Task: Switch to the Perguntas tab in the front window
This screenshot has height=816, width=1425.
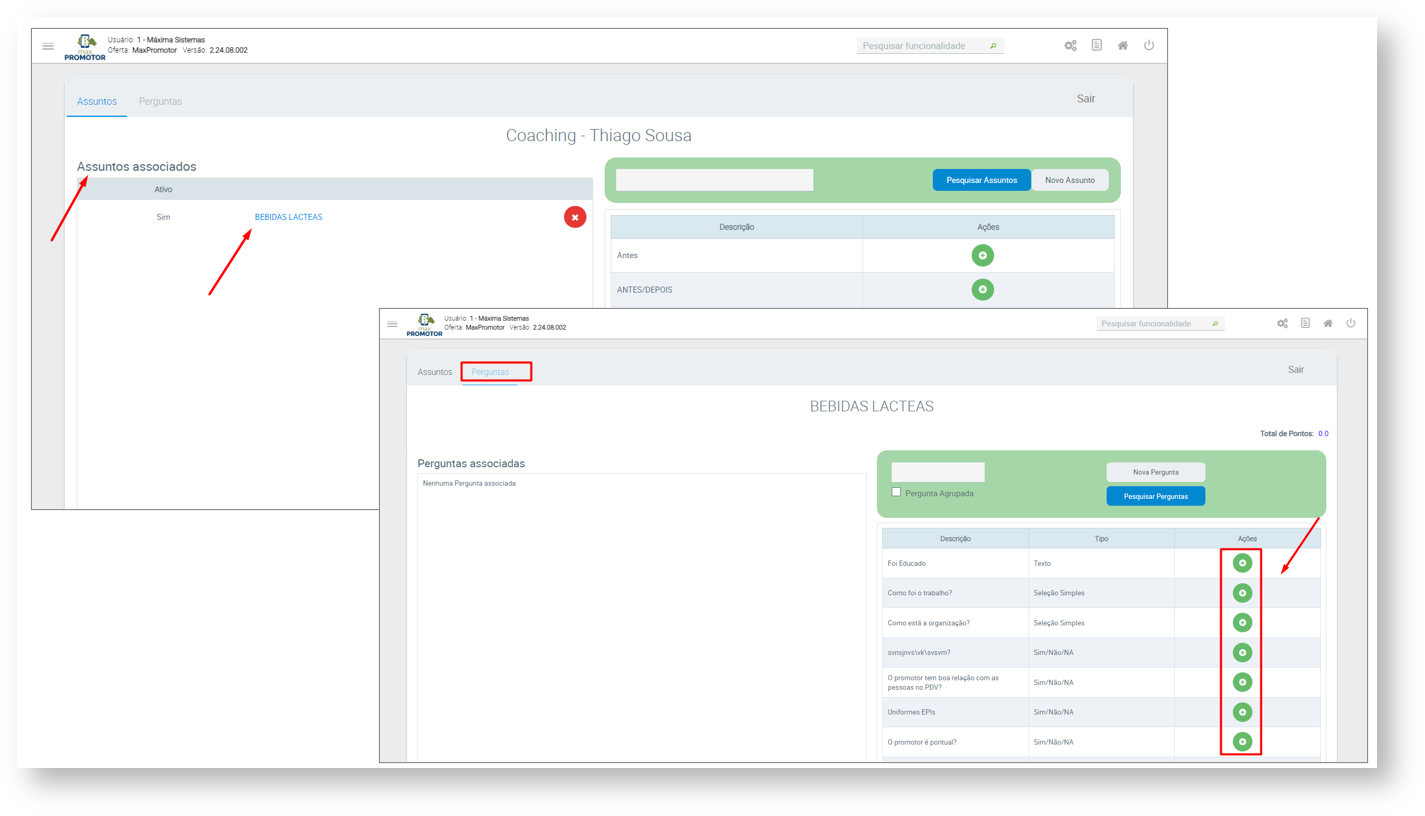Action: (490, 372)
